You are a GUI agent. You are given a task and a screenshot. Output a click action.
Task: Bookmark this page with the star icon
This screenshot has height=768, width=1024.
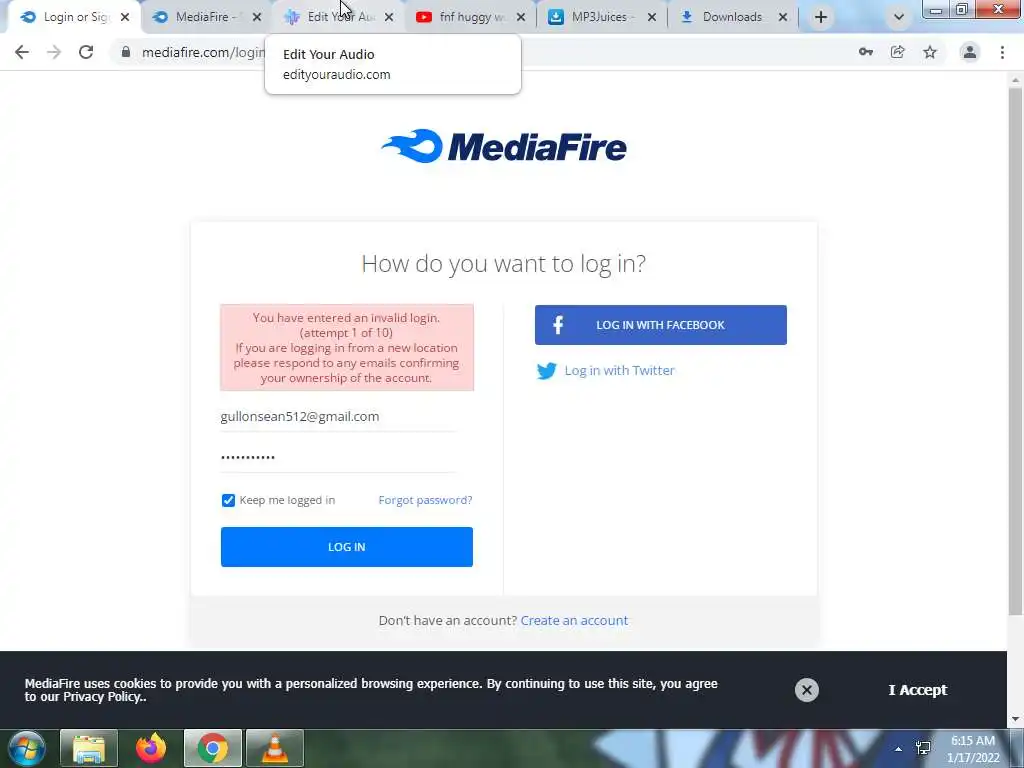(x=930, y=52)
